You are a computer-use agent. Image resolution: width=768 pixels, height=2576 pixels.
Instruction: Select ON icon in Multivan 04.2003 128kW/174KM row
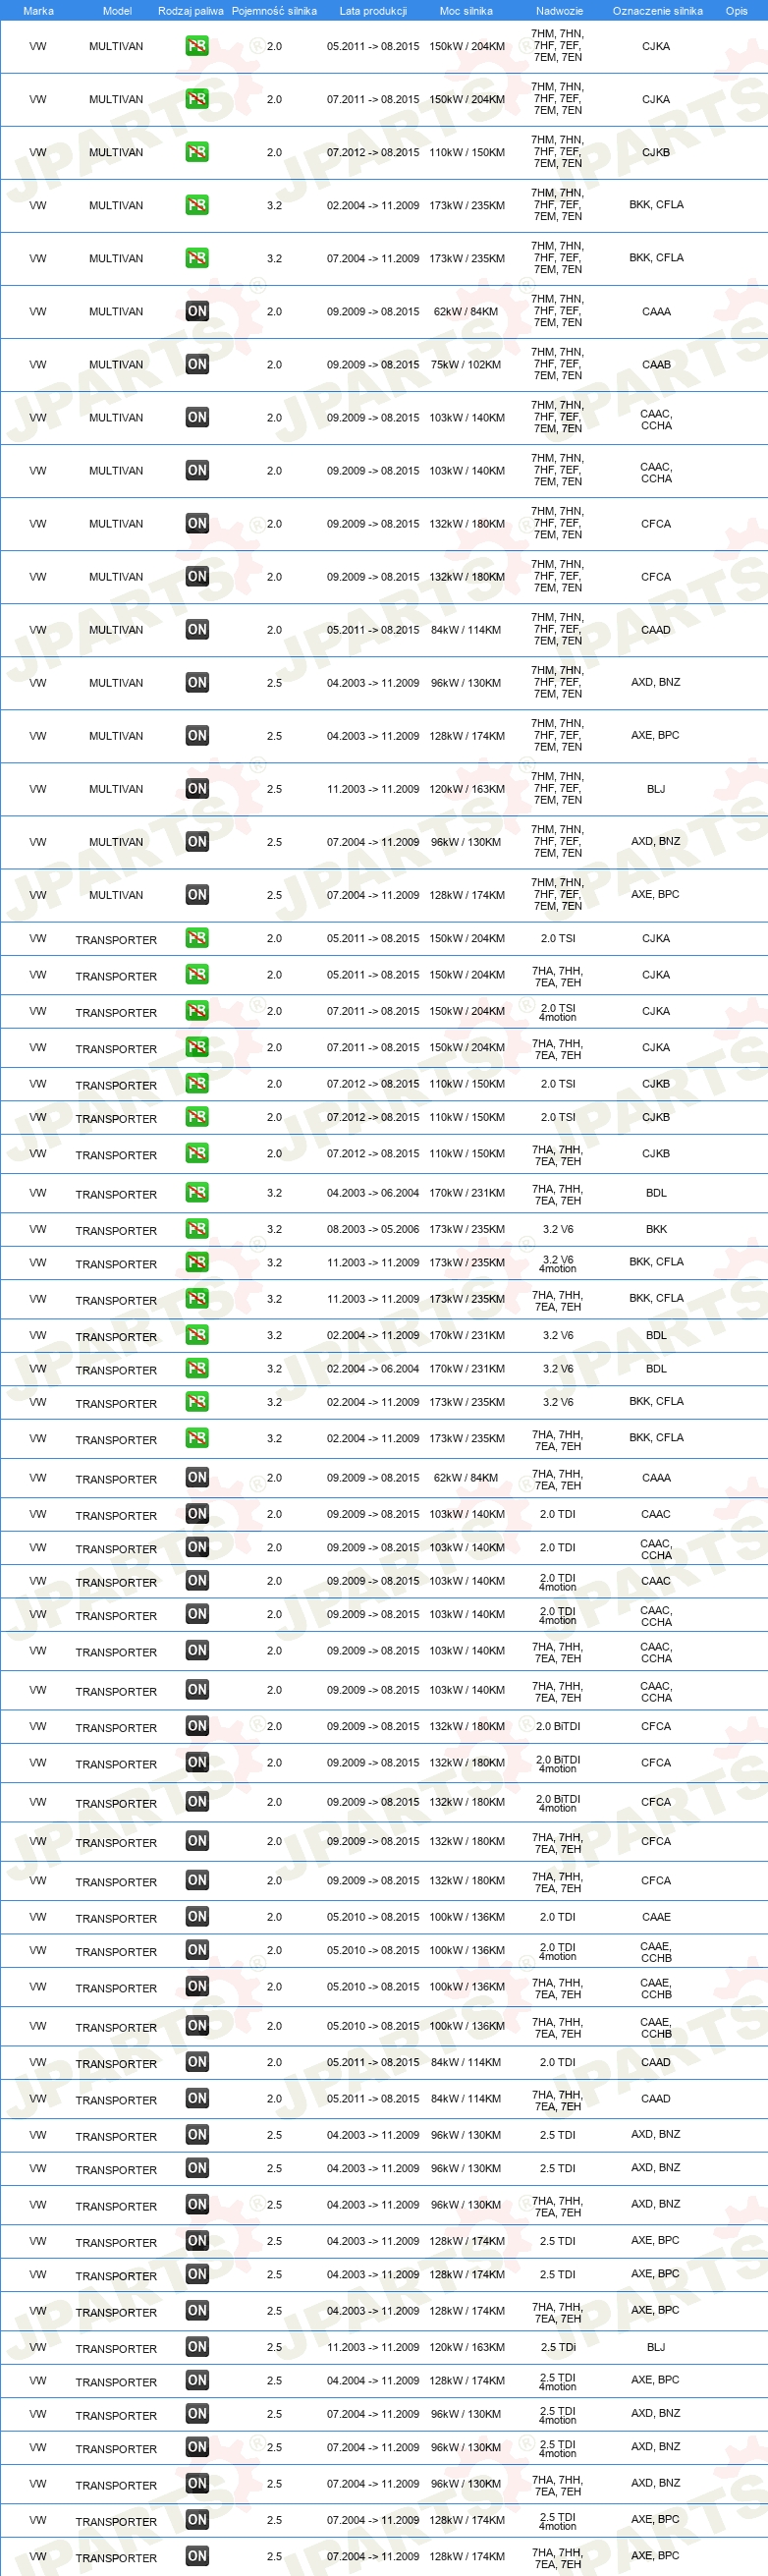[x=197, y=735]
